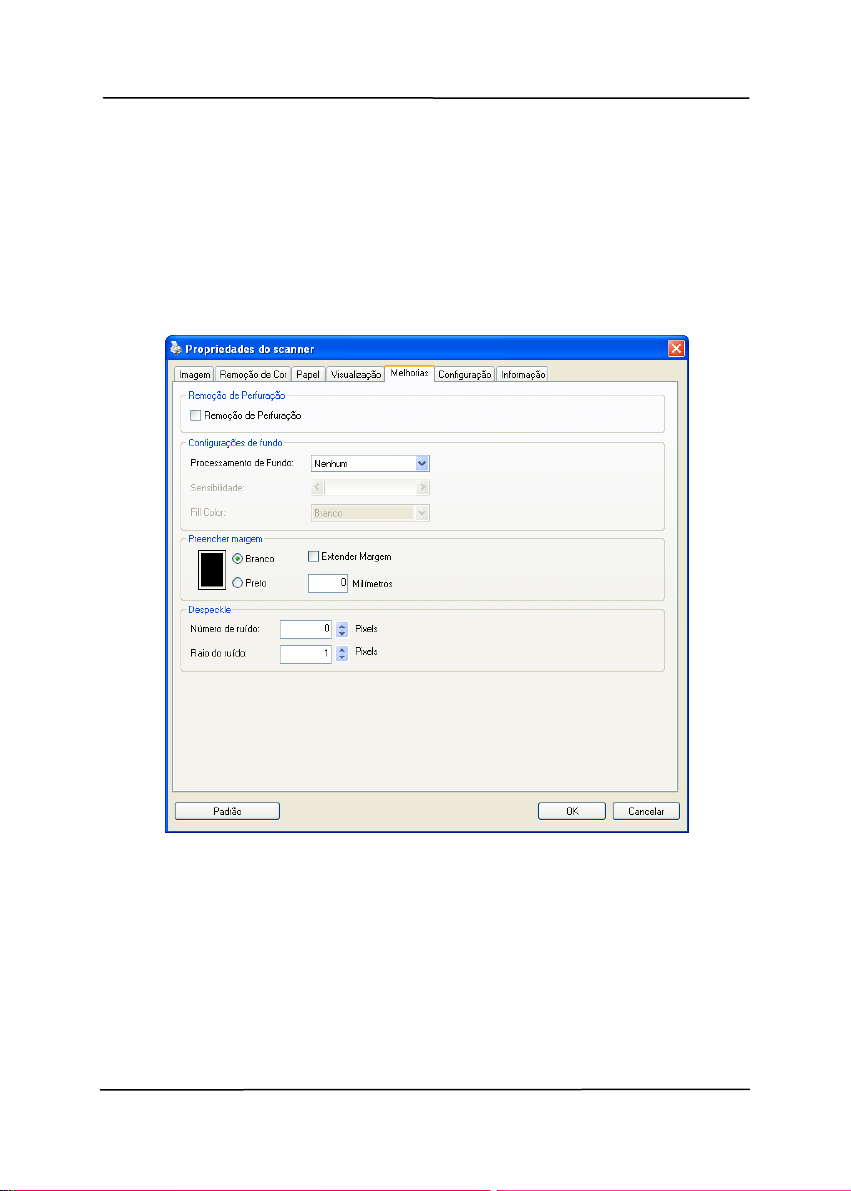Viewport: 851px width, 1191px height.
Task: Select the Papel tab
Action: coord(308,374)
